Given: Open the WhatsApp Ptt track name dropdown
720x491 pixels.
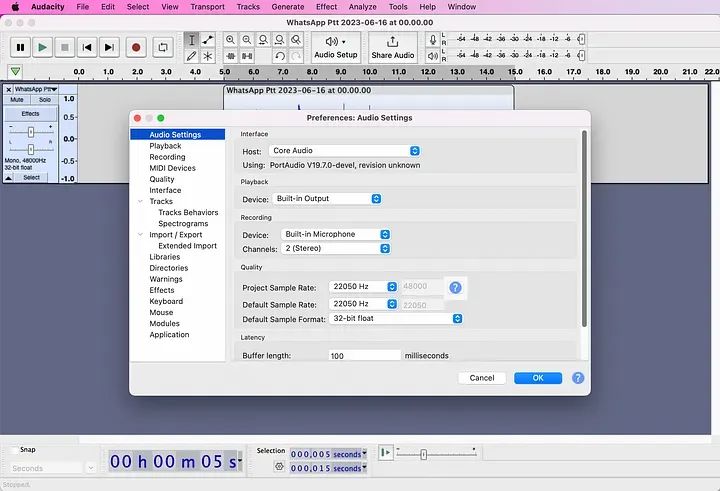Looking at the screenshot, I should coord(36,89).
